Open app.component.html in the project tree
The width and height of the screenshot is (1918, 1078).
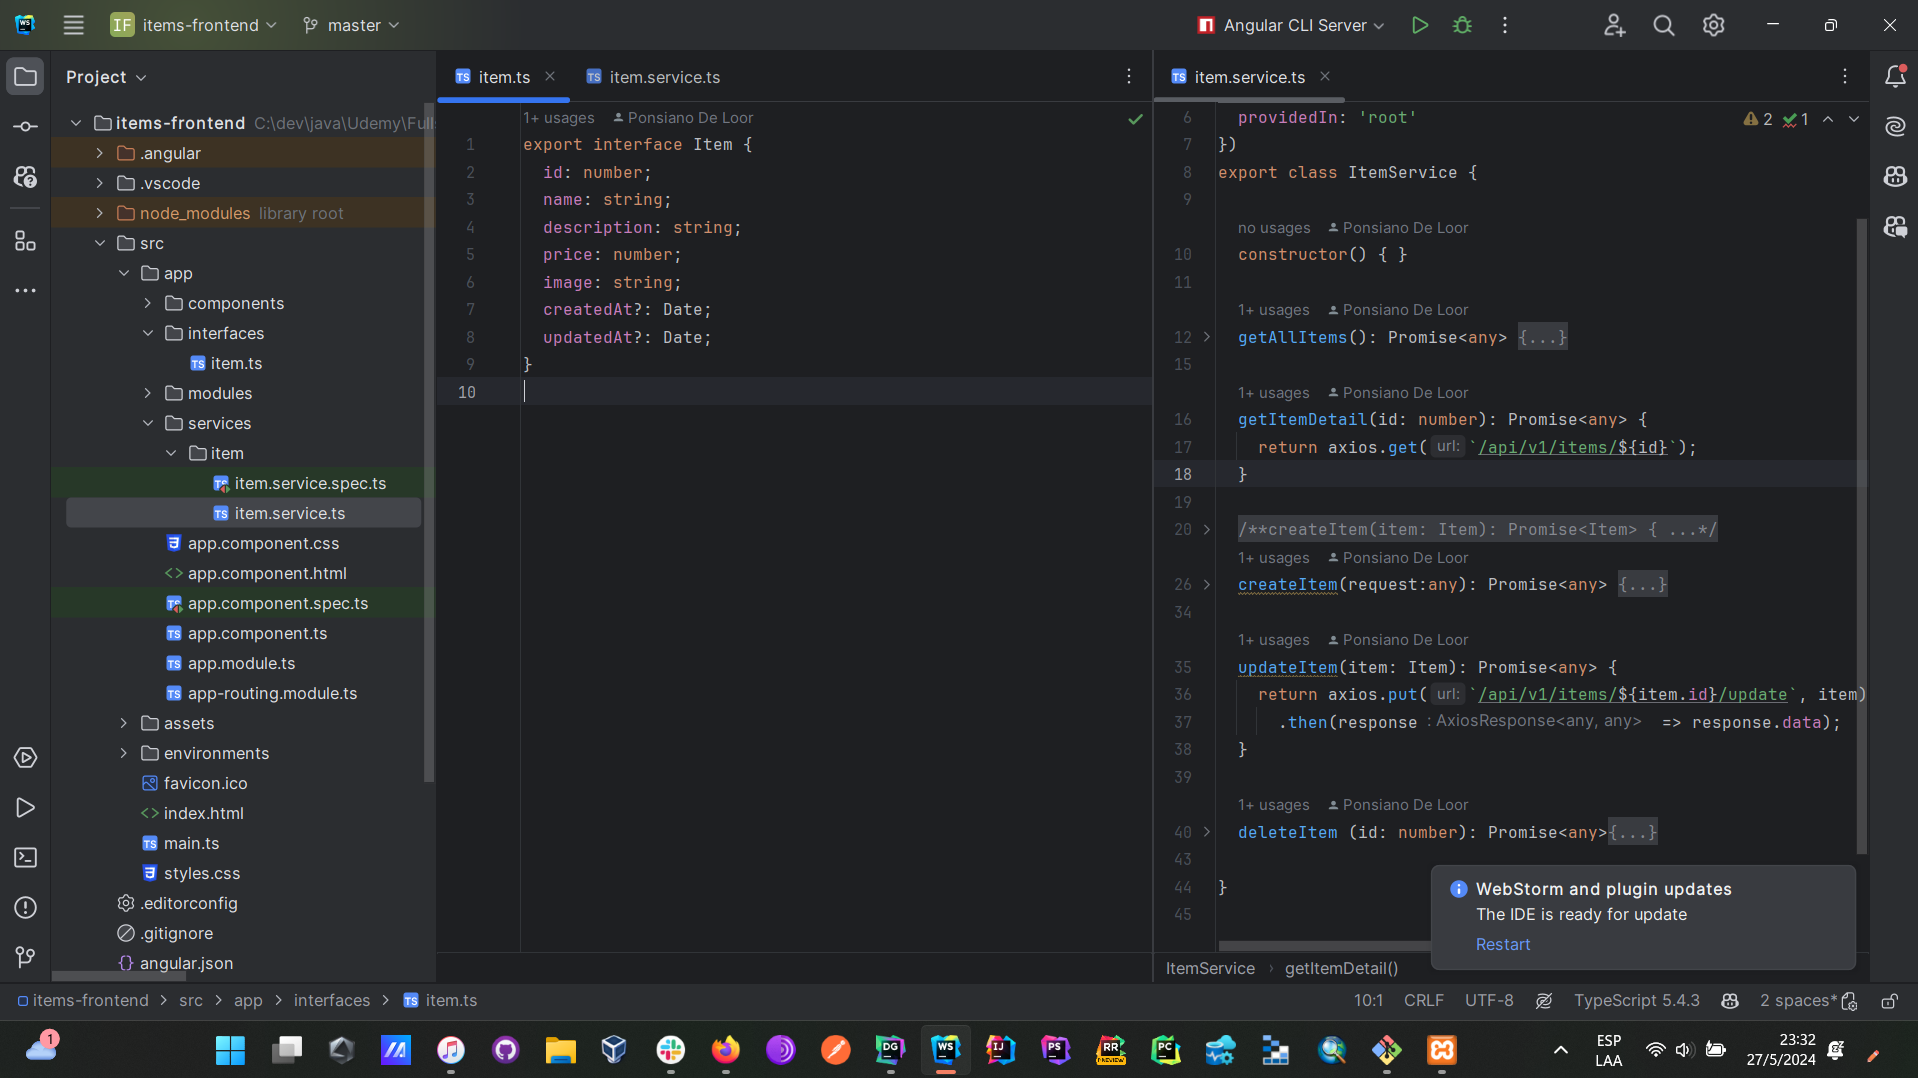tap(267, 573)
